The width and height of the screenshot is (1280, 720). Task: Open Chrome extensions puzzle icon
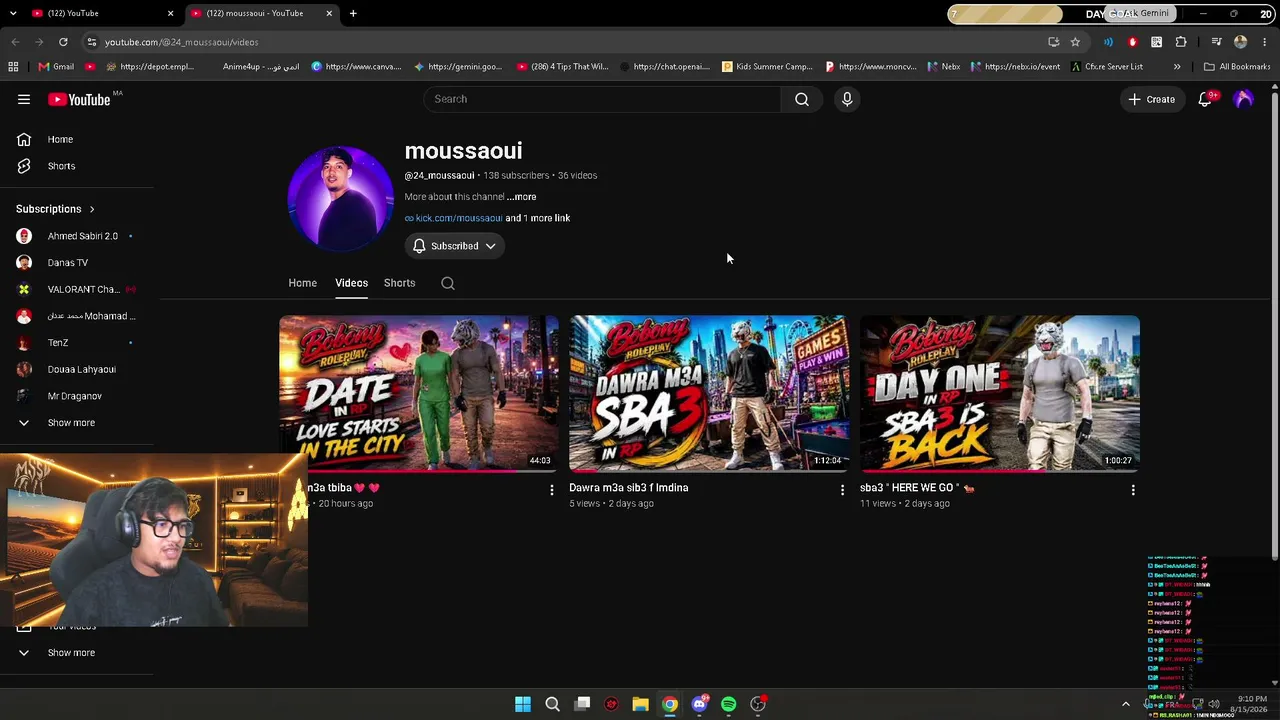[1181, 42]
